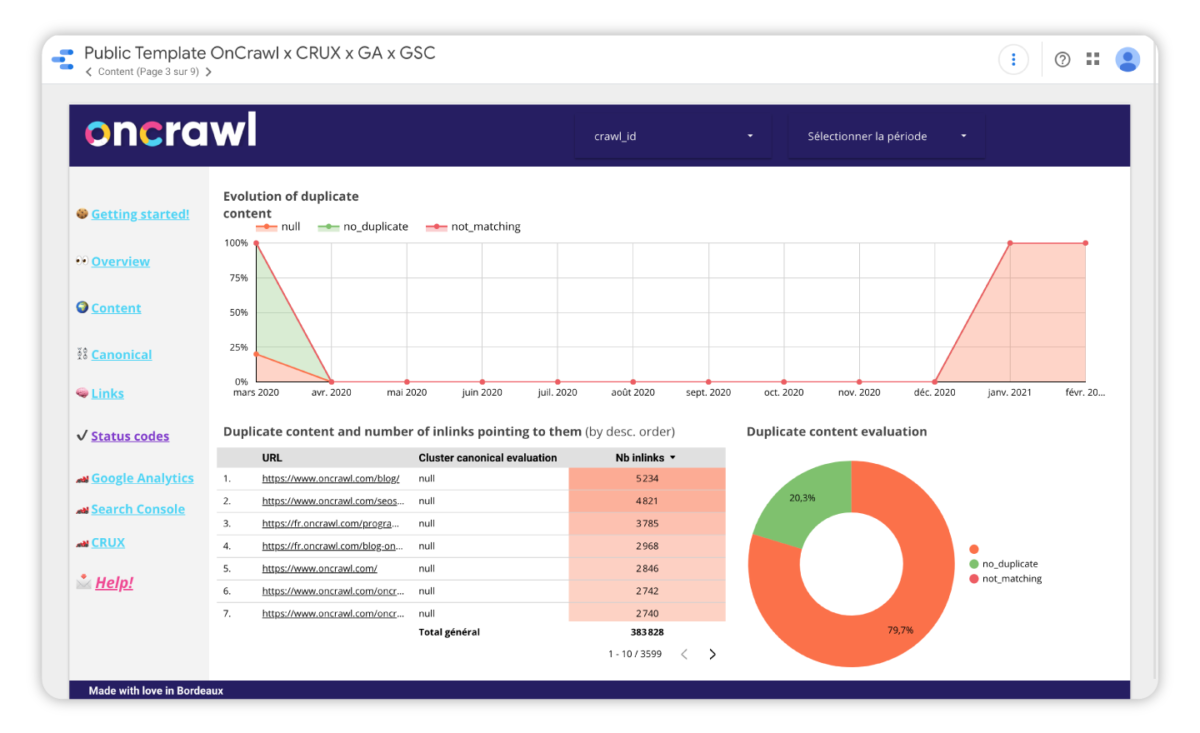This screenshot has width=1200, height=733.
Task: Toggle null series in chart legend
Action: [279, 227]
